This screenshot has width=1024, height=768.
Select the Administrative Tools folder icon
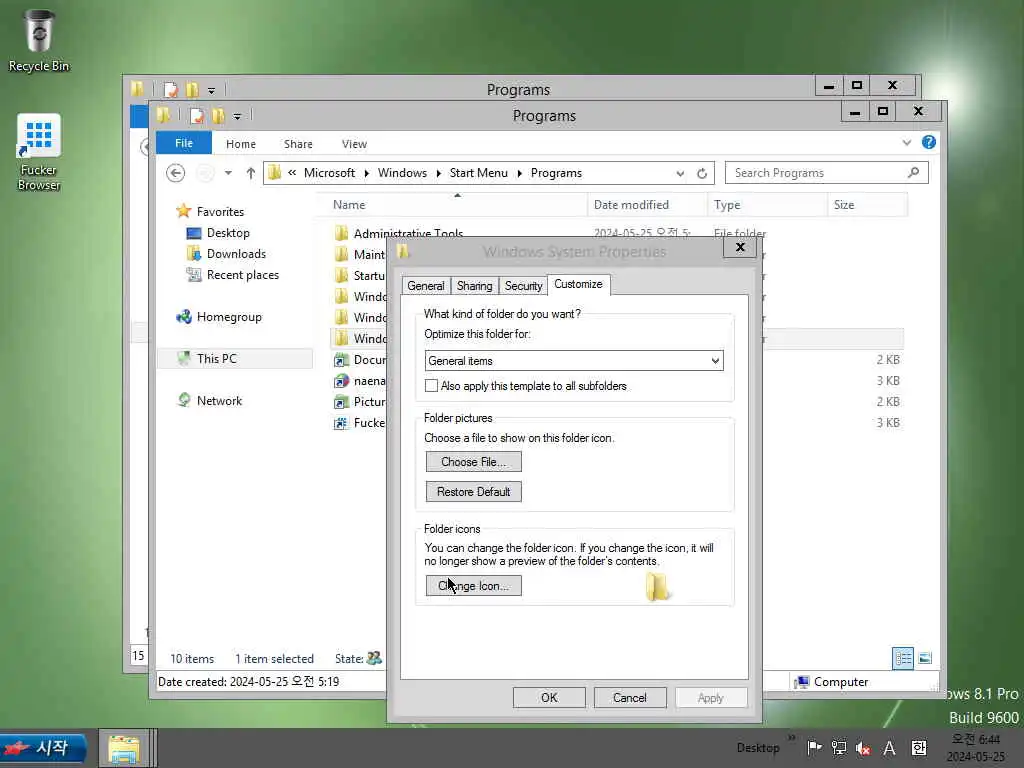point(341,233)
